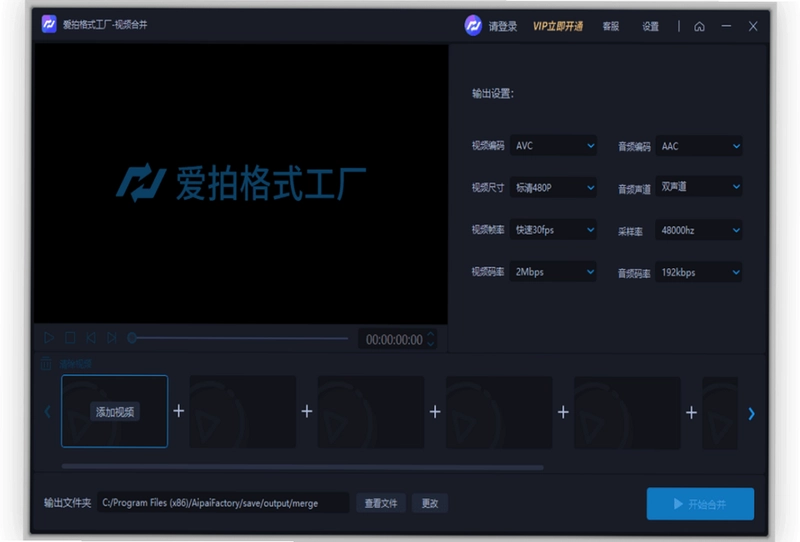
Task: Expand 视频尺寸 标清480P dropdown
Action: pyautogui.click(x=553, y=187)
